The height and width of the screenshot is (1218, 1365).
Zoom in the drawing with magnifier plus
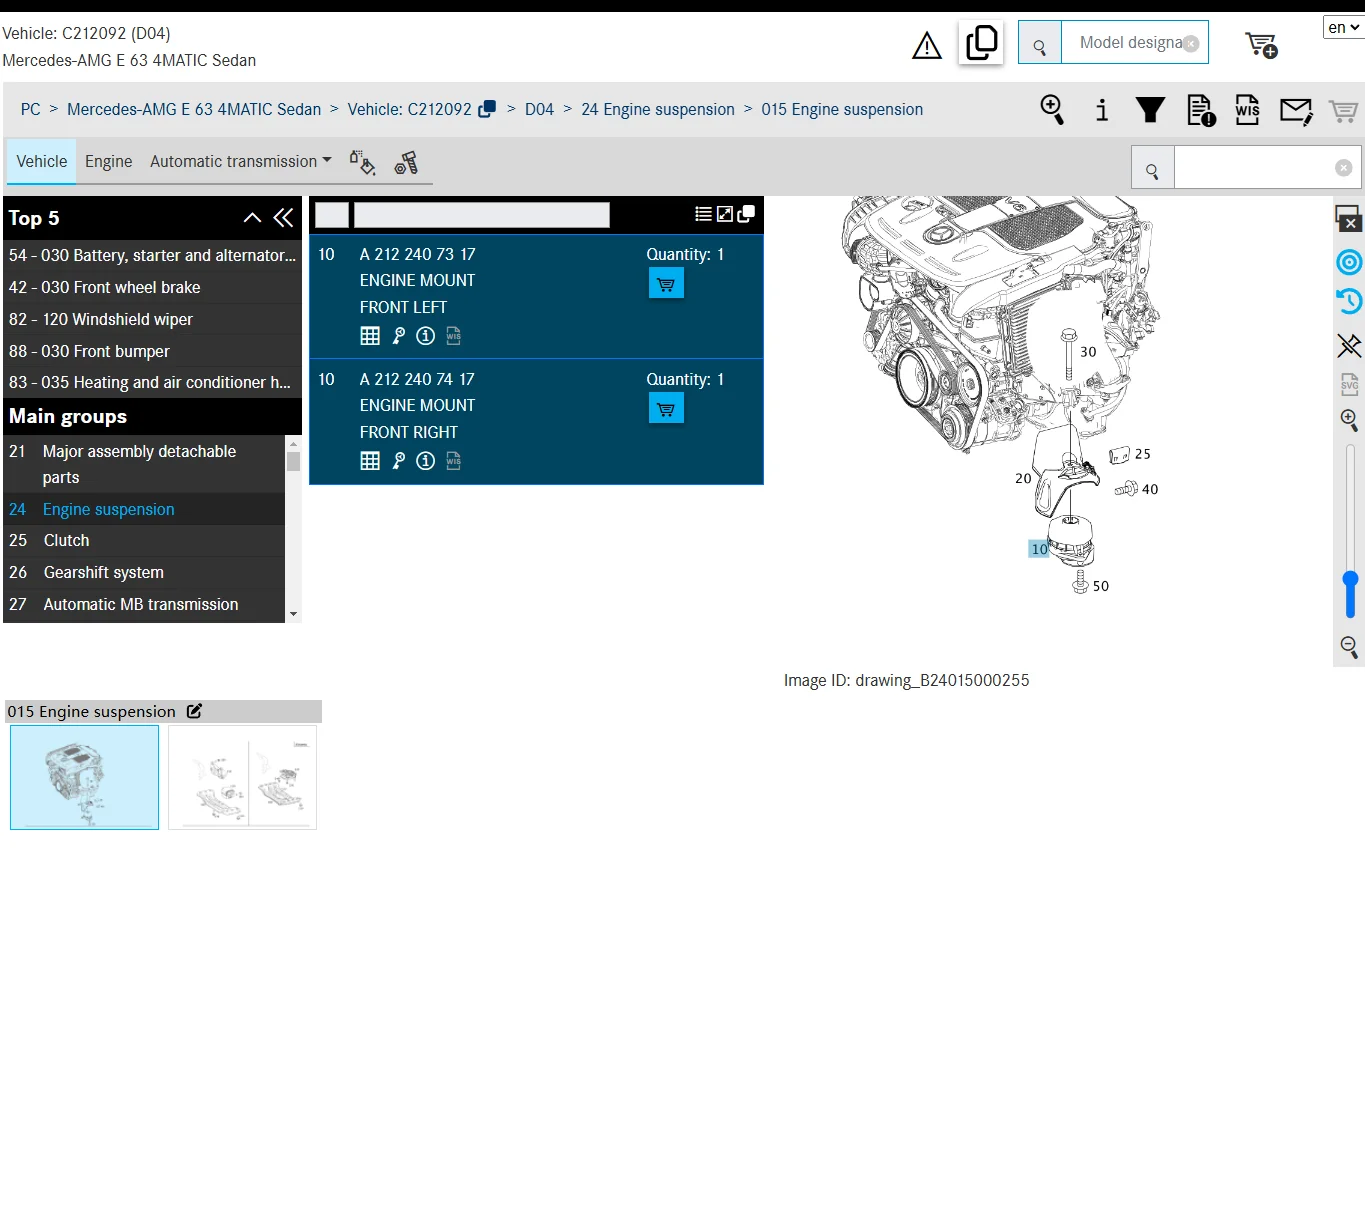click(x=1349, y=420)
